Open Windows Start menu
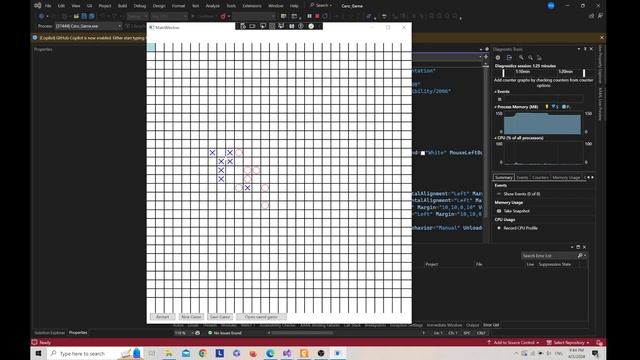This screenshot has height=360, width=640. [x=39, y=353]
